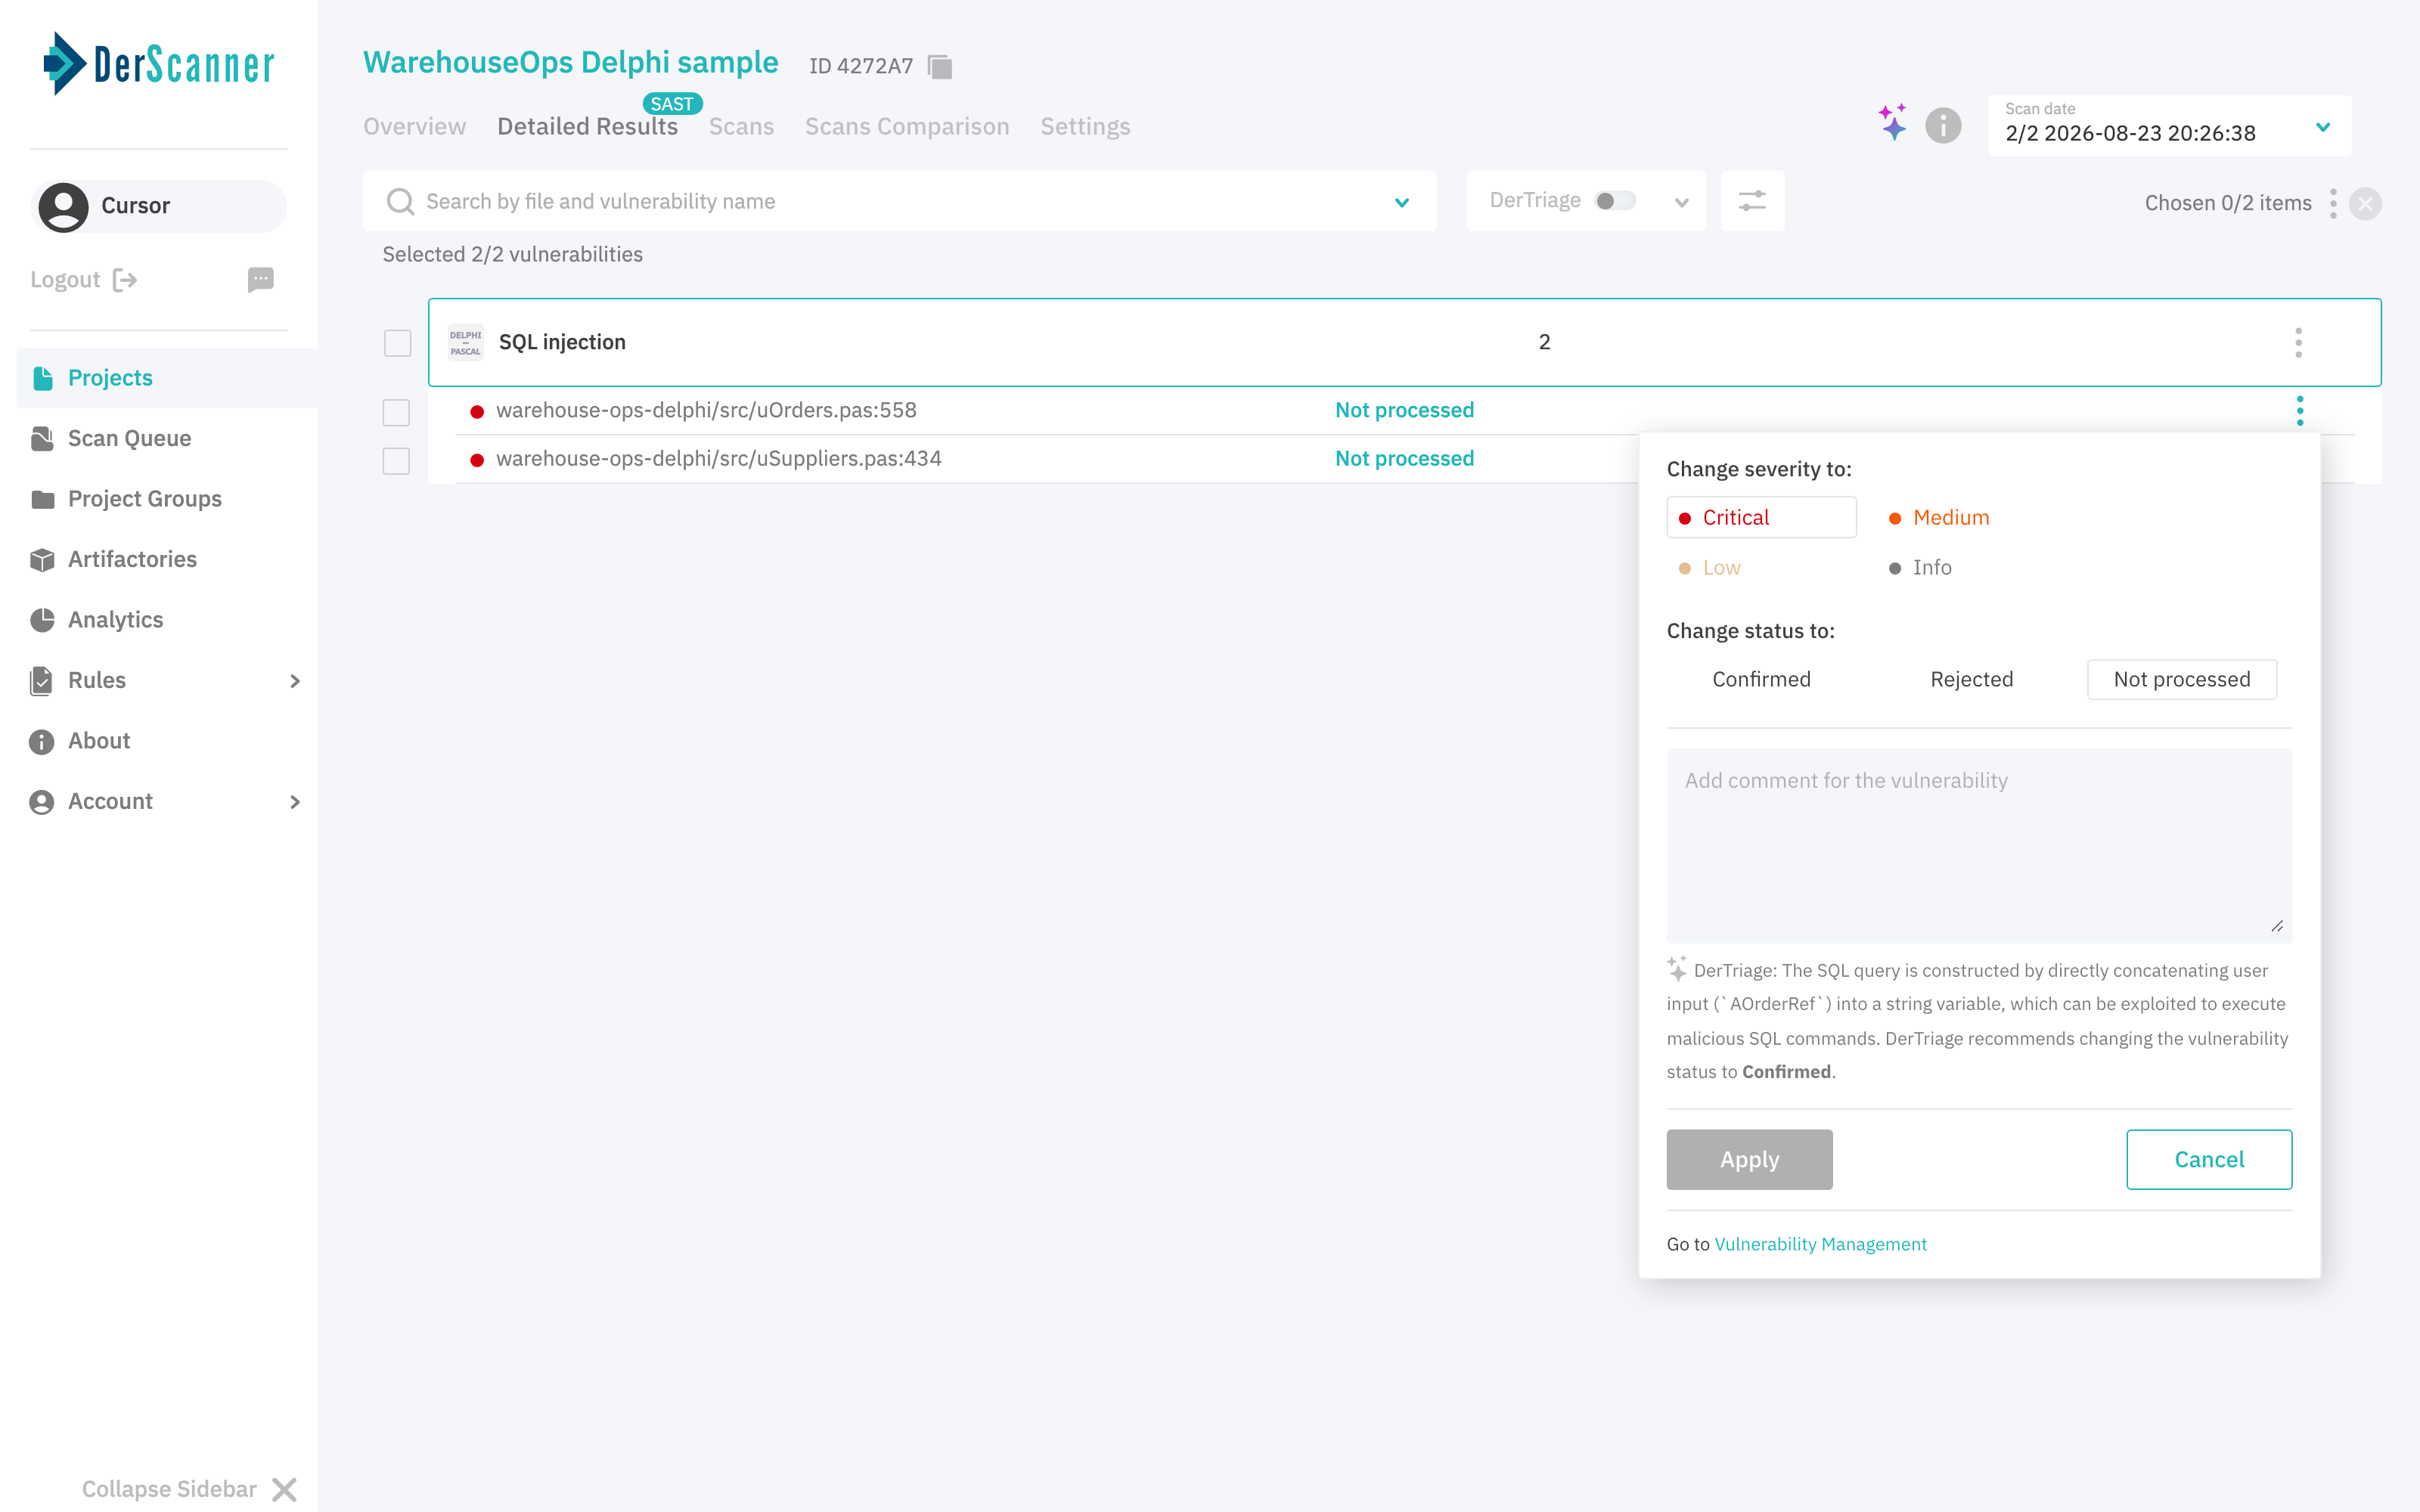Click the Not processed status of uSuppliers.pas:434

(1404, 458)
